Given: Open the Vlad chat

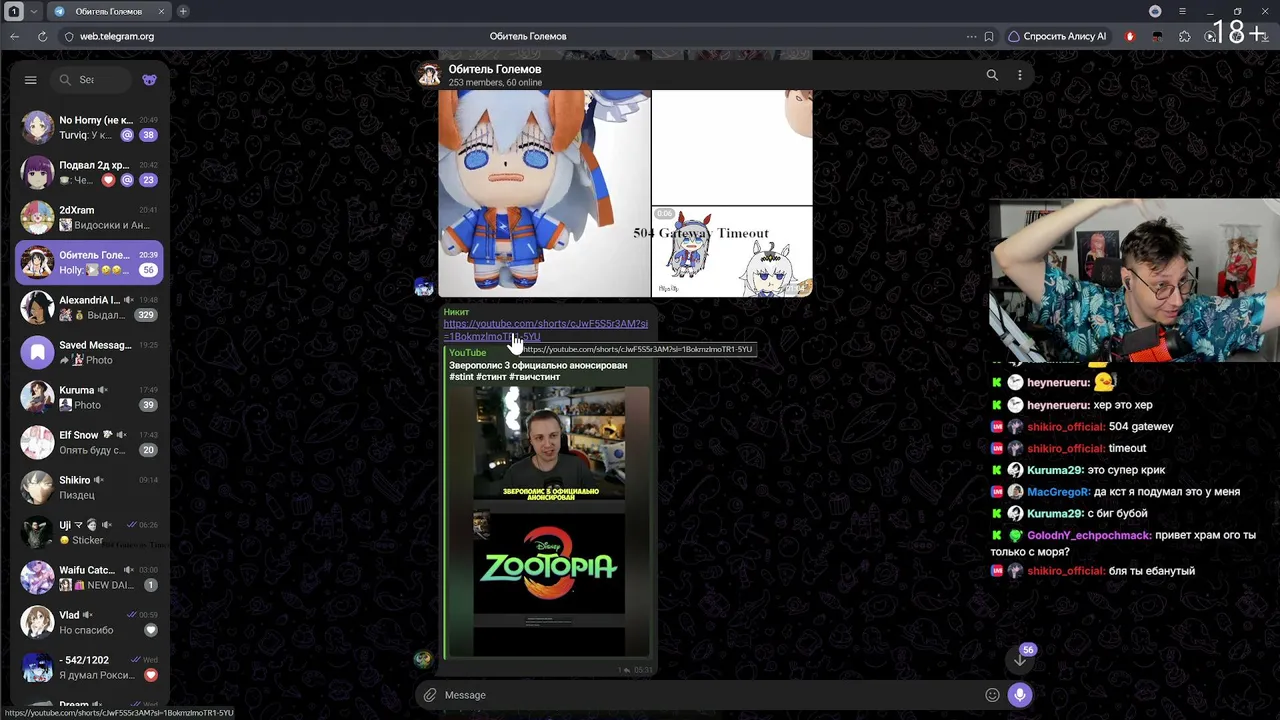Looking at the screenshot, I should (x=90, y=622).
